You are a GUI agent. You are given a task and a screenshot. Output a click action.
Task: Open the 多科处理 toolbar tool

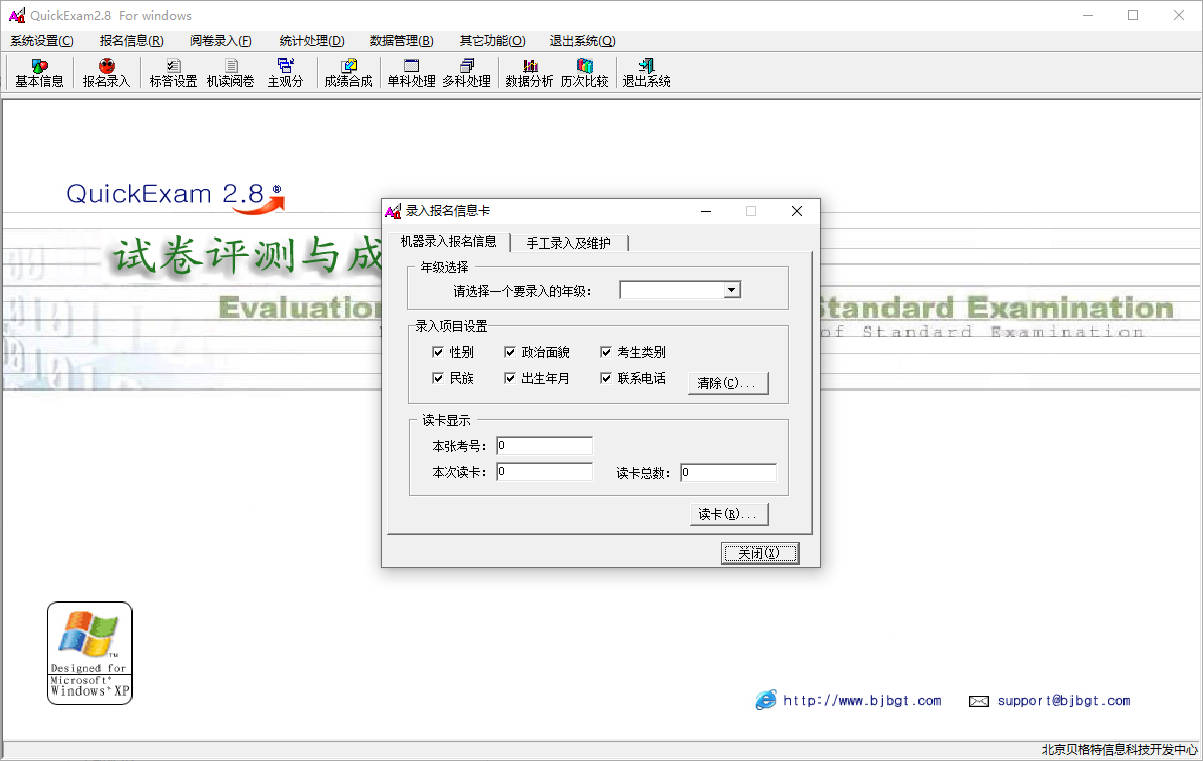[466, 73]
